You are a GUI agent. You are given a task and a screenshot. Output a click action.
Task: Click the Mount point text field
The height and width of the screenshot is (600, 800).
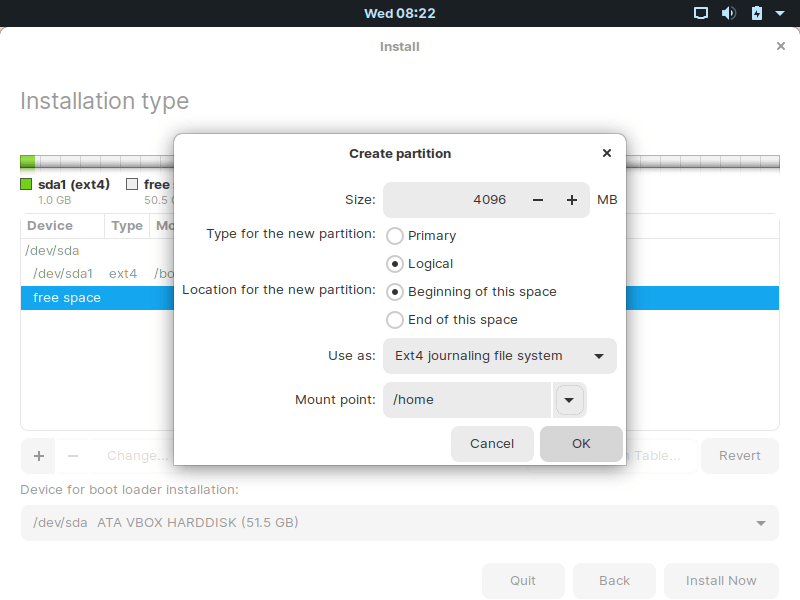466,400
